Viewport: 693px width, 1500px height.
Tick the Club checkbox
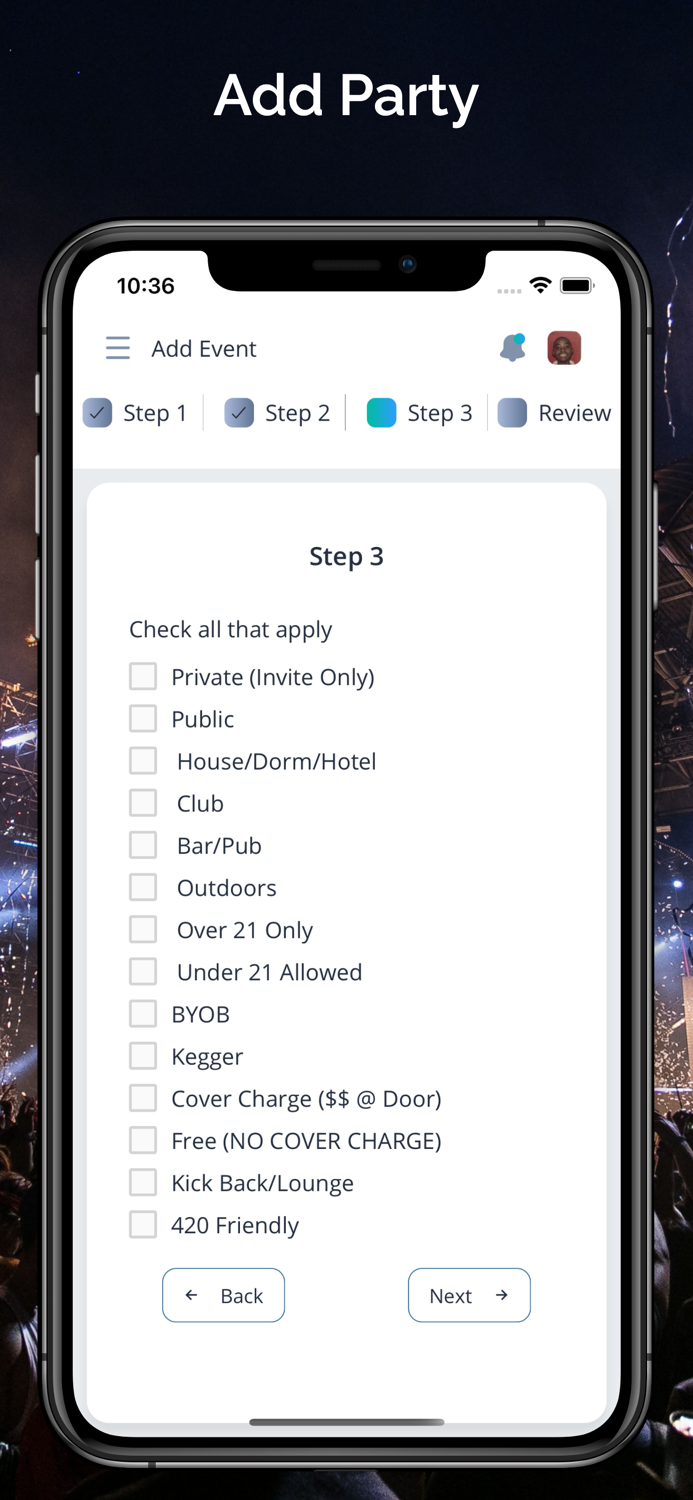143,803
